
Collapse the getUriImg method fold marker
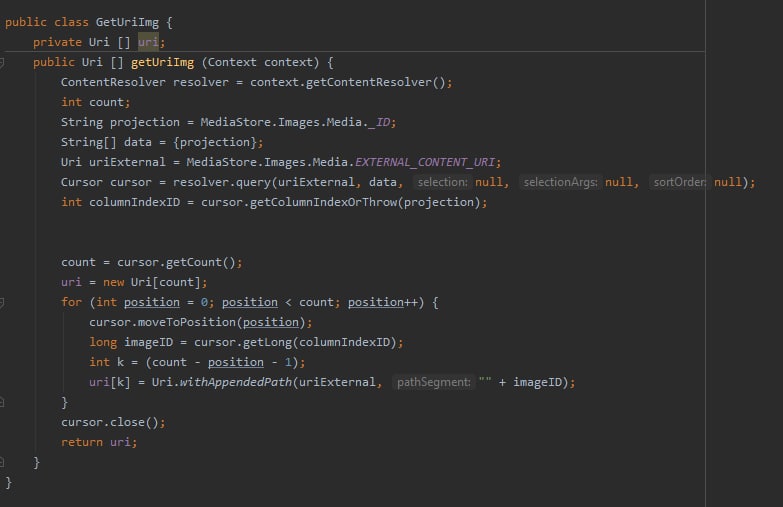(2, 62)
